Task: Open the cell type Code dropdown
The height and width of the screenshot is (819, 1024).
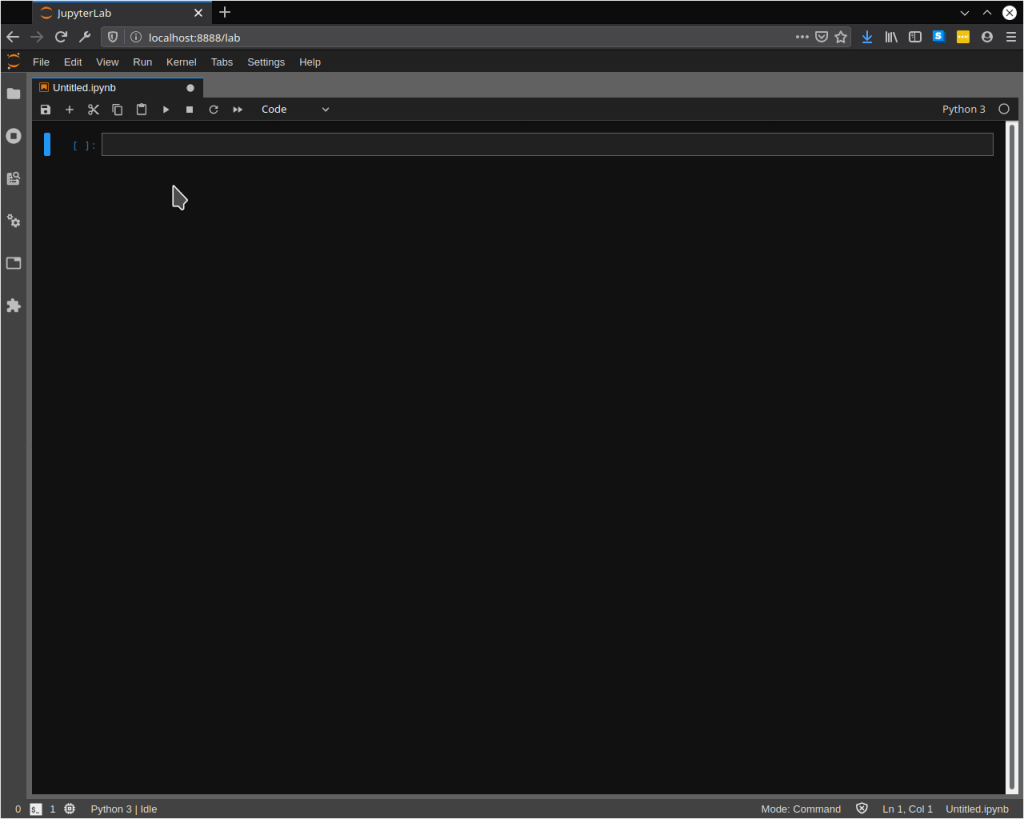Action: [x=295, y=110]
